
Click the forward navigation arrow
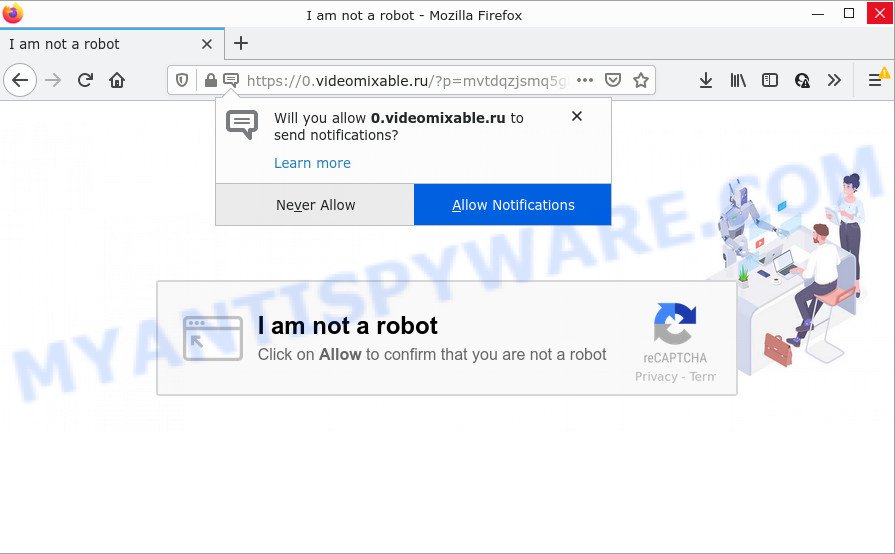pyautogui.click(x=53, y=80)
